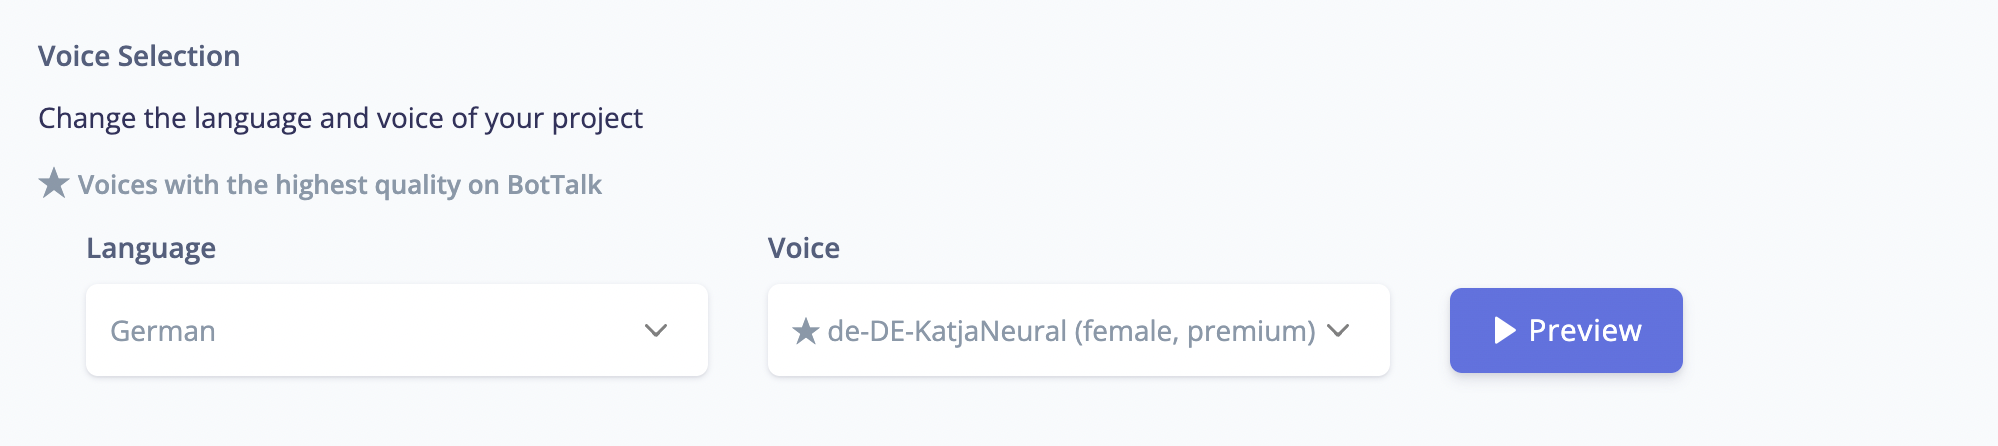
Task: Click the star icon beside de-DE-KatjaNeural
Action: (805, 331)
